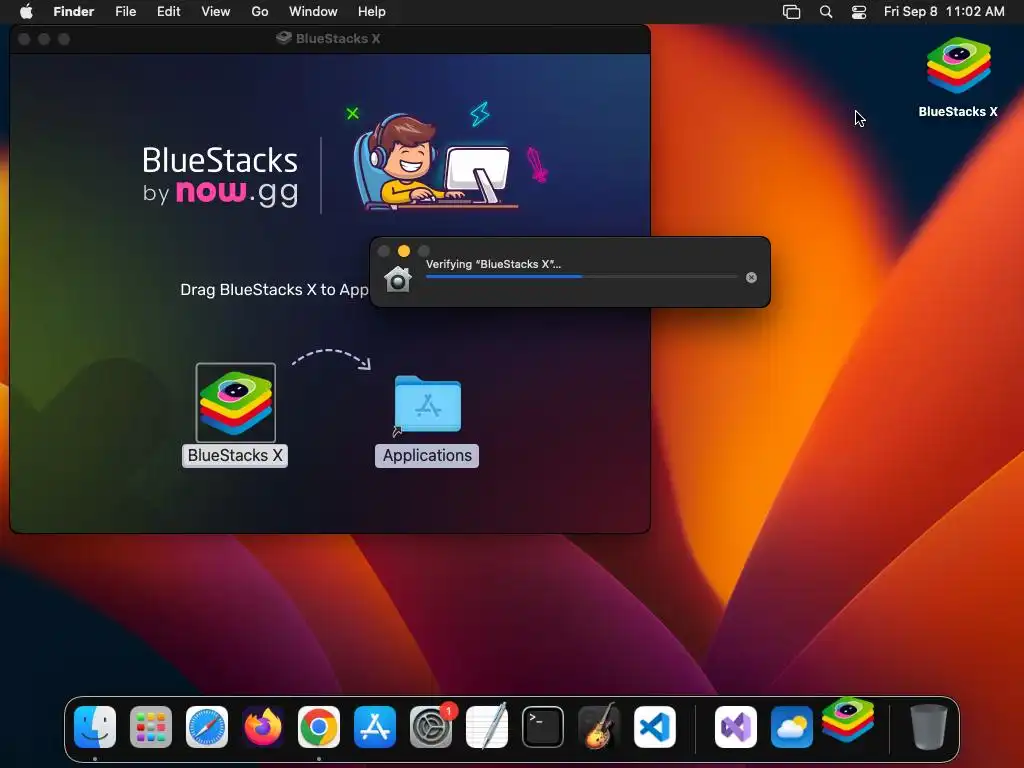Open System Settings from the Dock
The height and width of the screenshot is (768, 1024).
tap(431, 727)
